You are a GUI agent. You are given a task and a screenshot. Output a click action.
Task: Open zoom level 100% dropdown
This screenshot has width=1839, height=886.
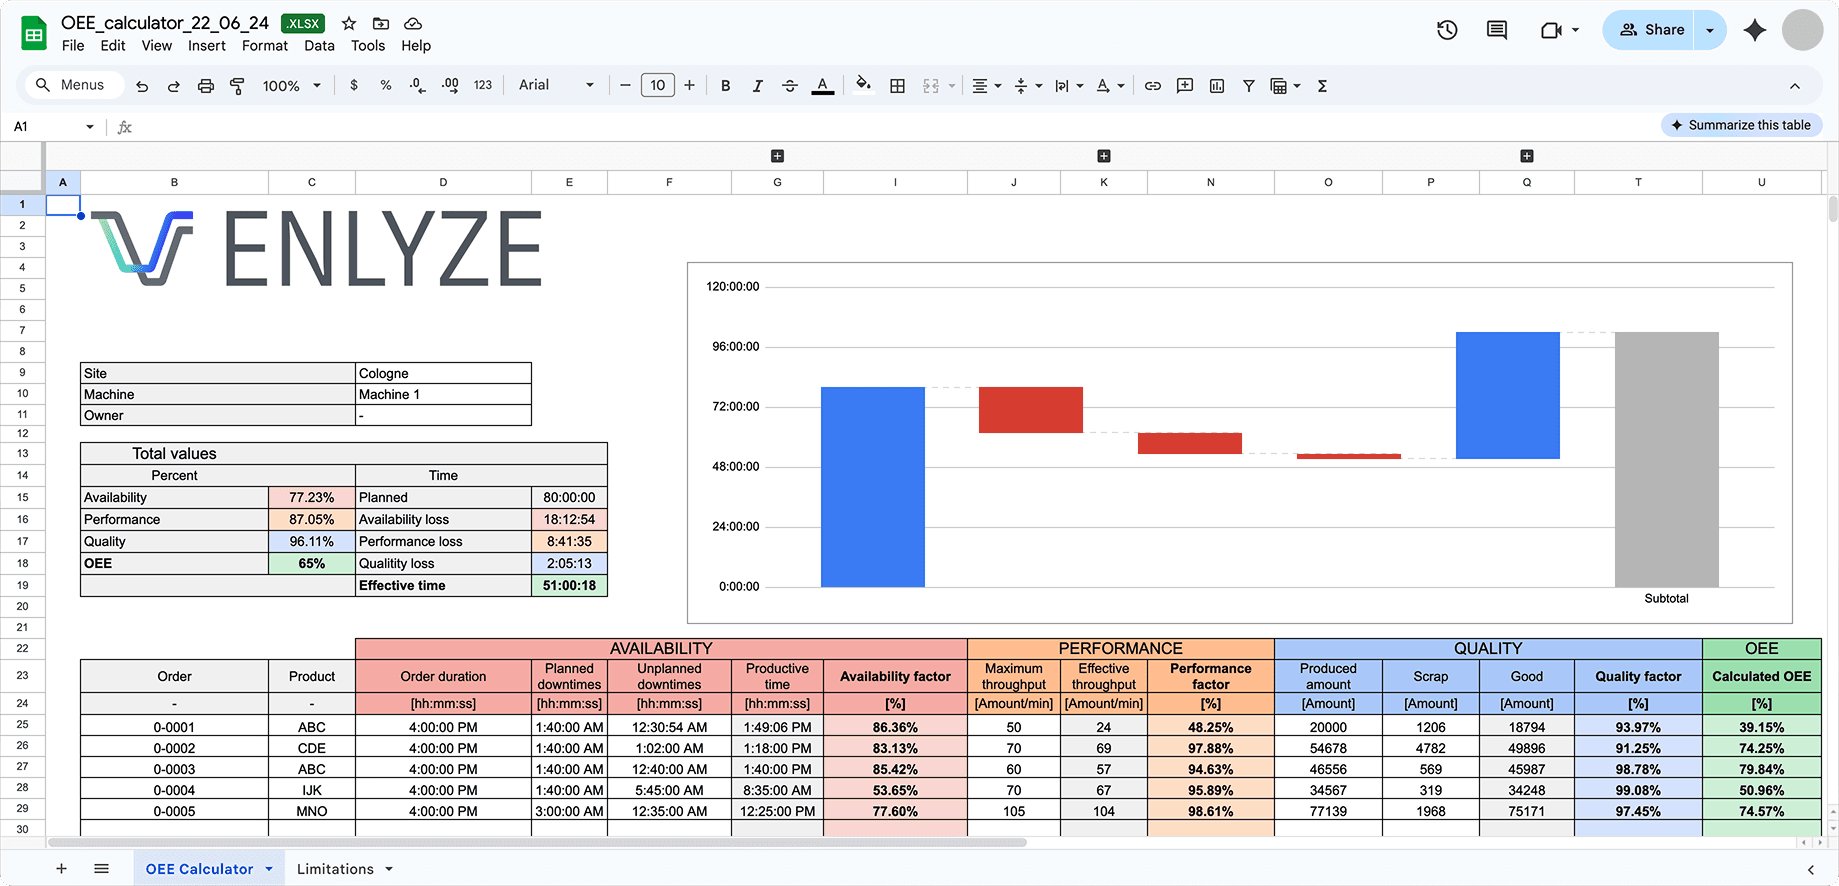point(292,86)
